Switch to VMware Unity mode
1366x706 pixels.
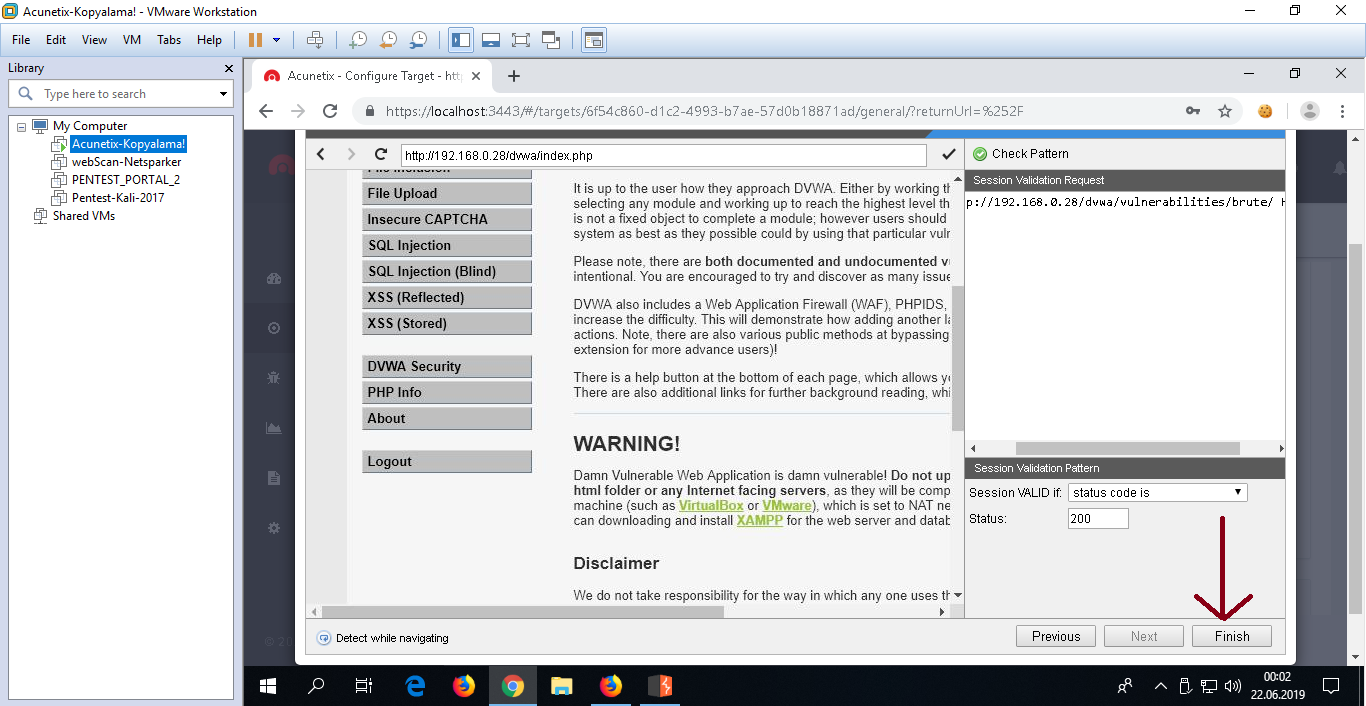551,40
